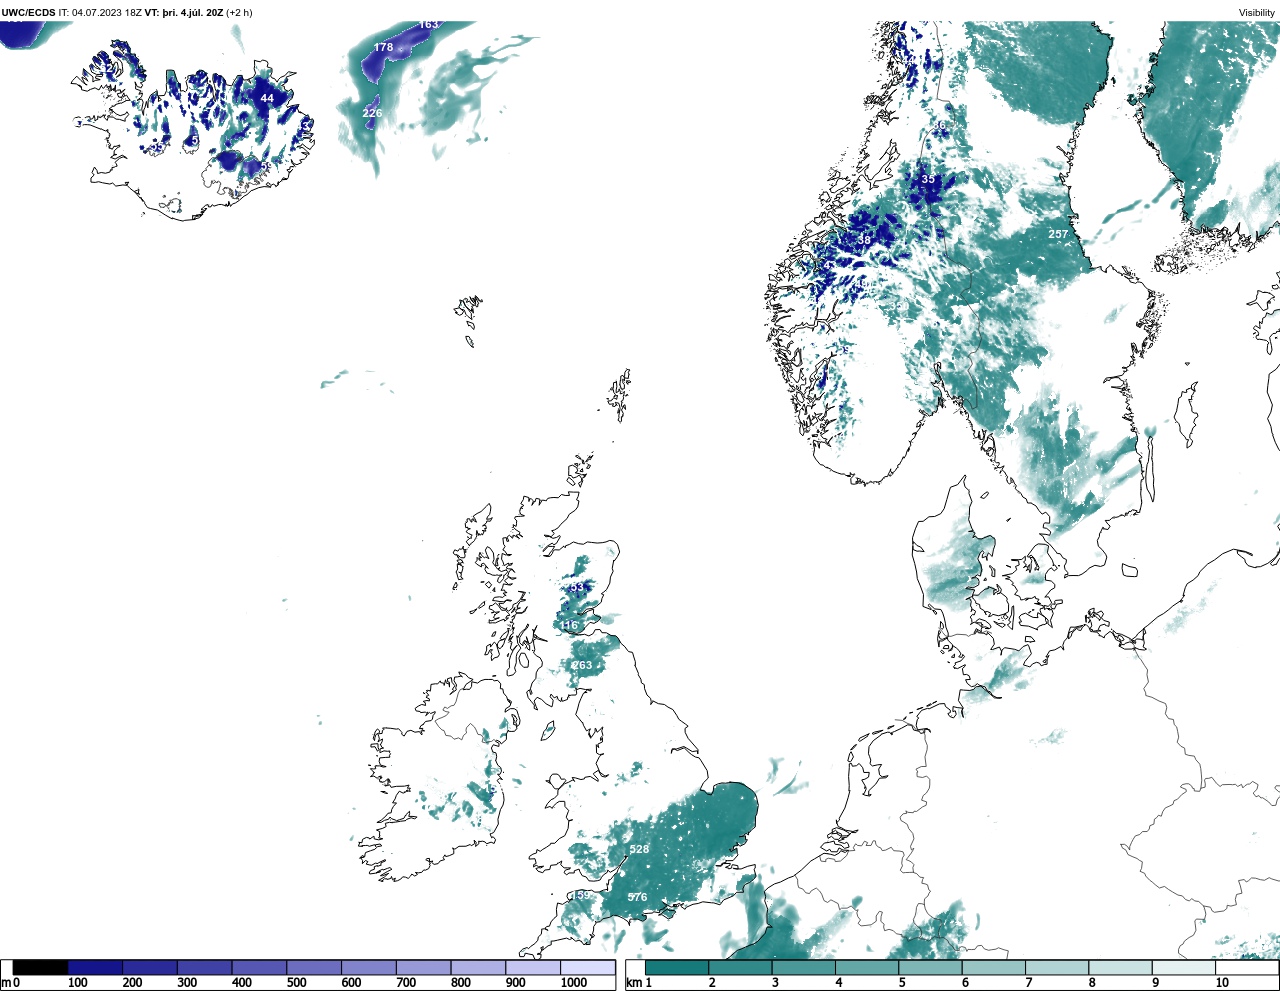
Task: Click the "257" value on the Swedish coast
Action: (x=1058, y=234)
